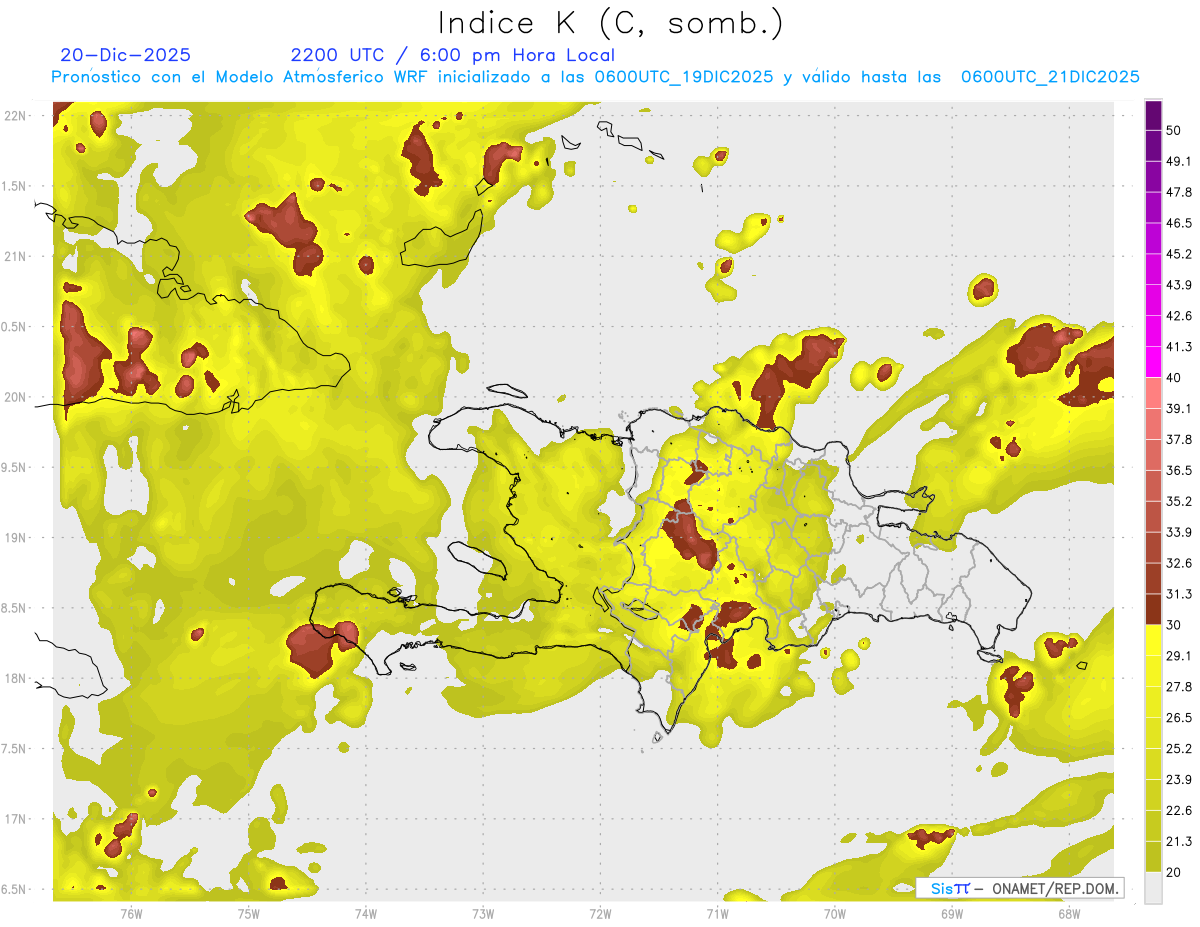Click the colorbar value '36.5'

tap(1179, 470)
